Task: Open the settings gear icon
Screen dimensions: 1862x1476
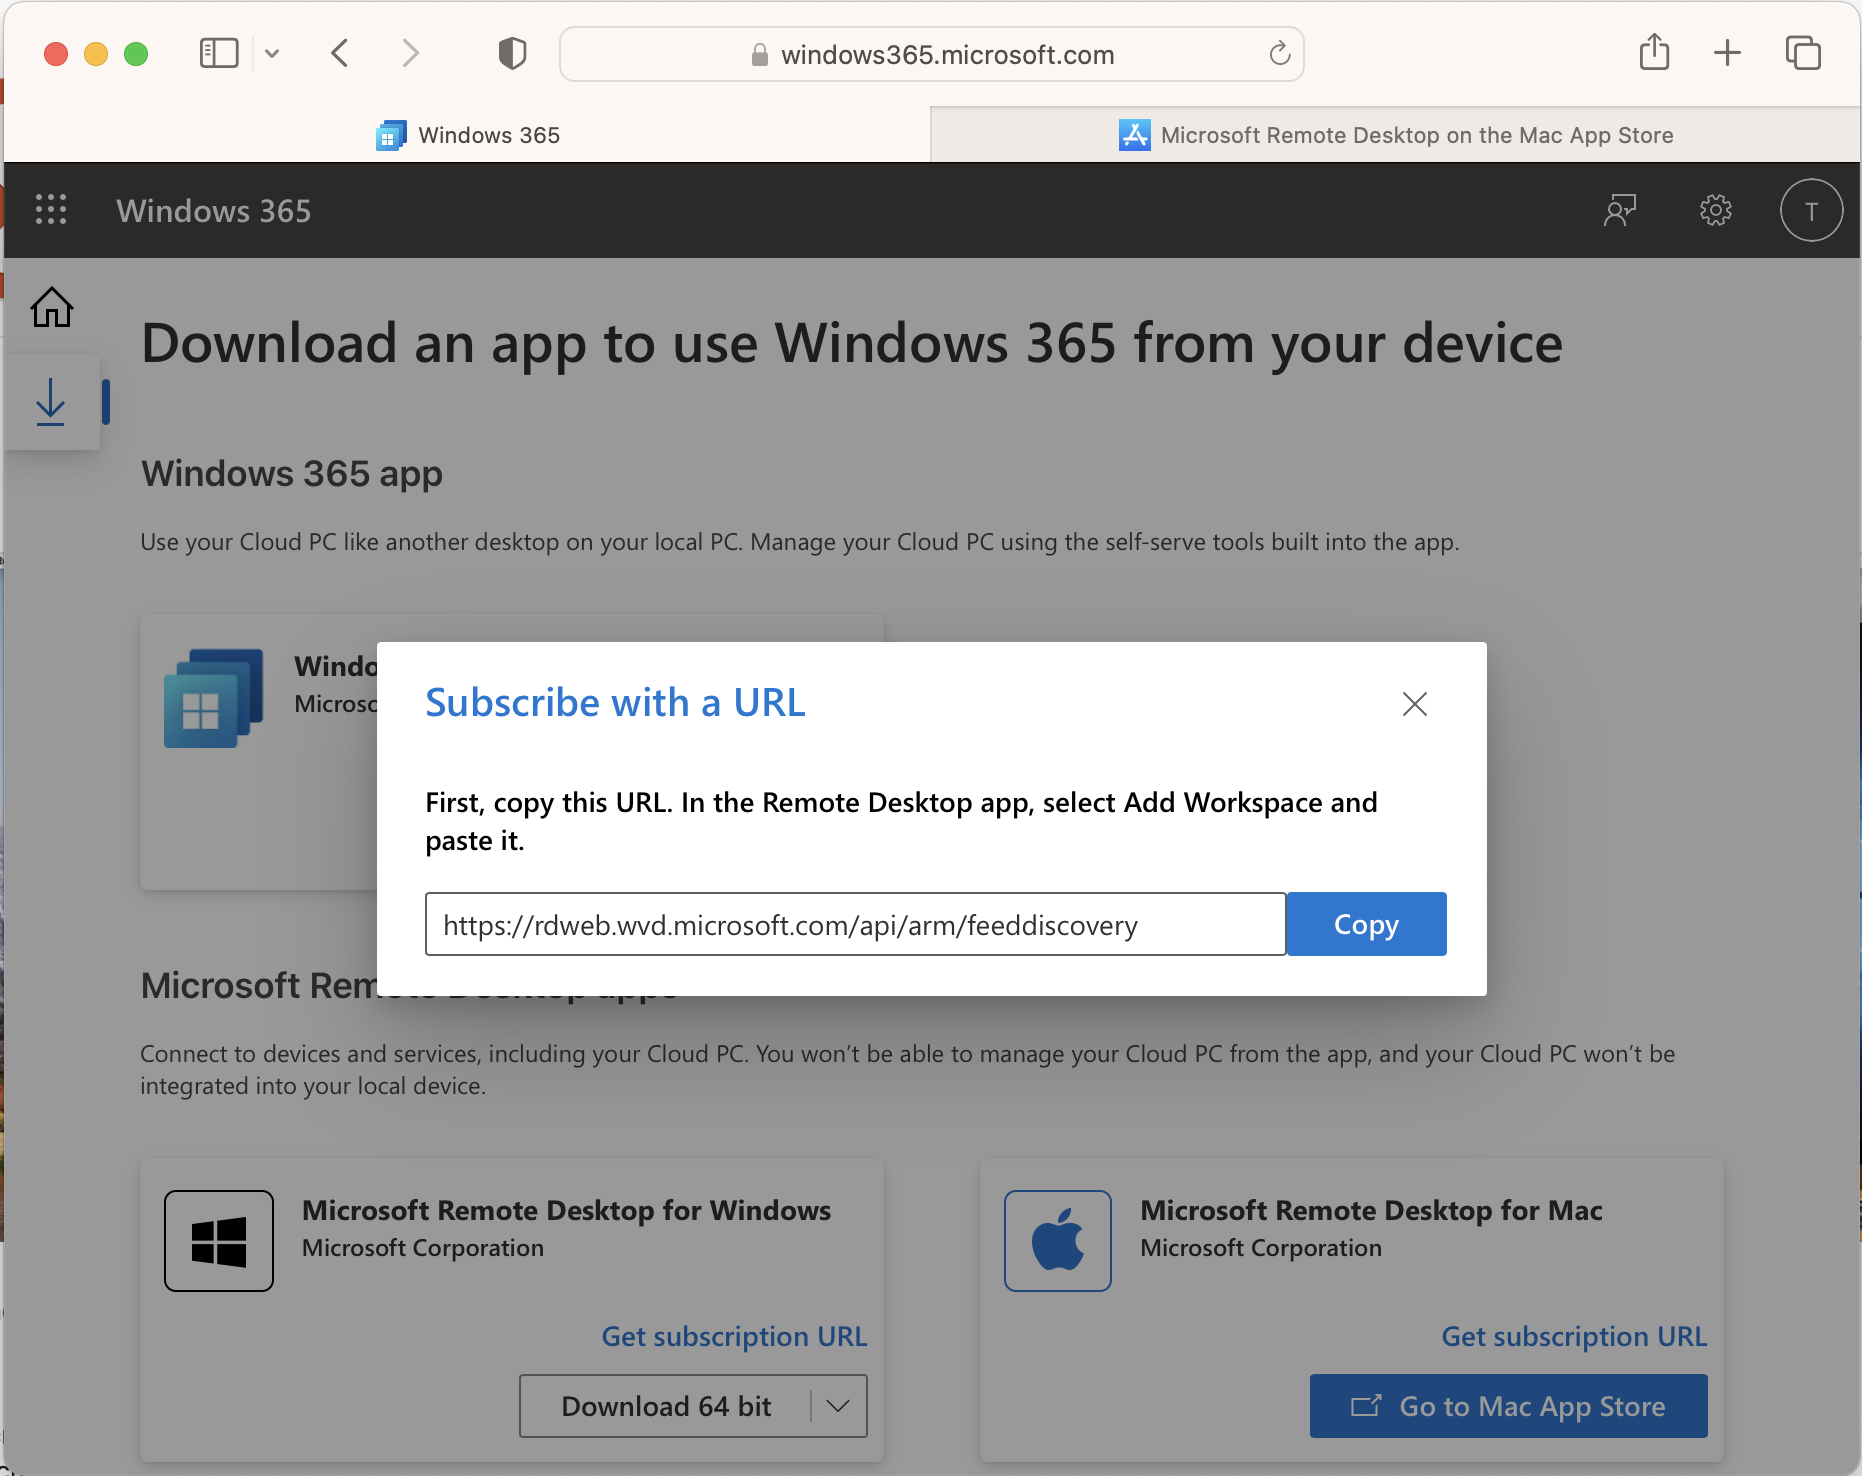Action: pyautogui.click(x=1716, y=210)
